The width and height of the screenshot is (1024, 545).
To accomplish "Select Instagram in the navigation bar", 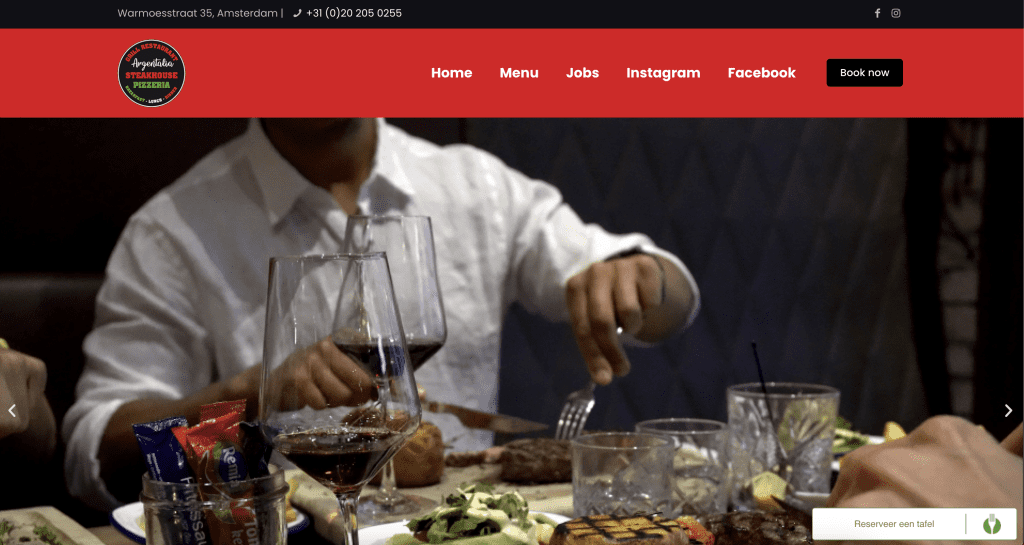I will [x=663, y=73].
